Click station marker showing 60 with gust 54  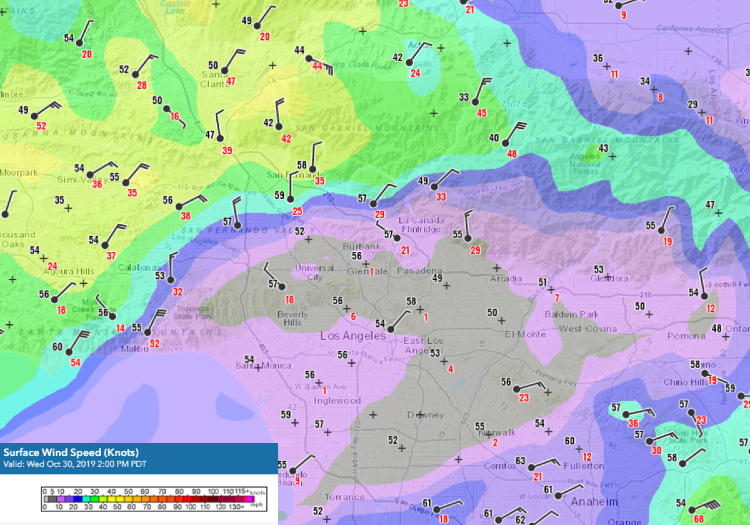pyautogui.click(x=69, y=352)
